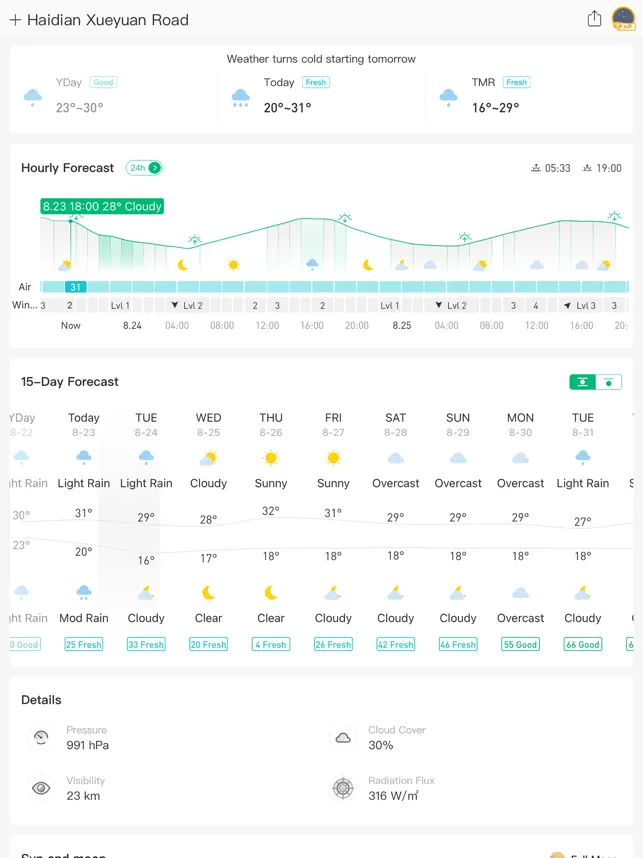Toggle the 24h hourly forecast switch

(144, 168)
